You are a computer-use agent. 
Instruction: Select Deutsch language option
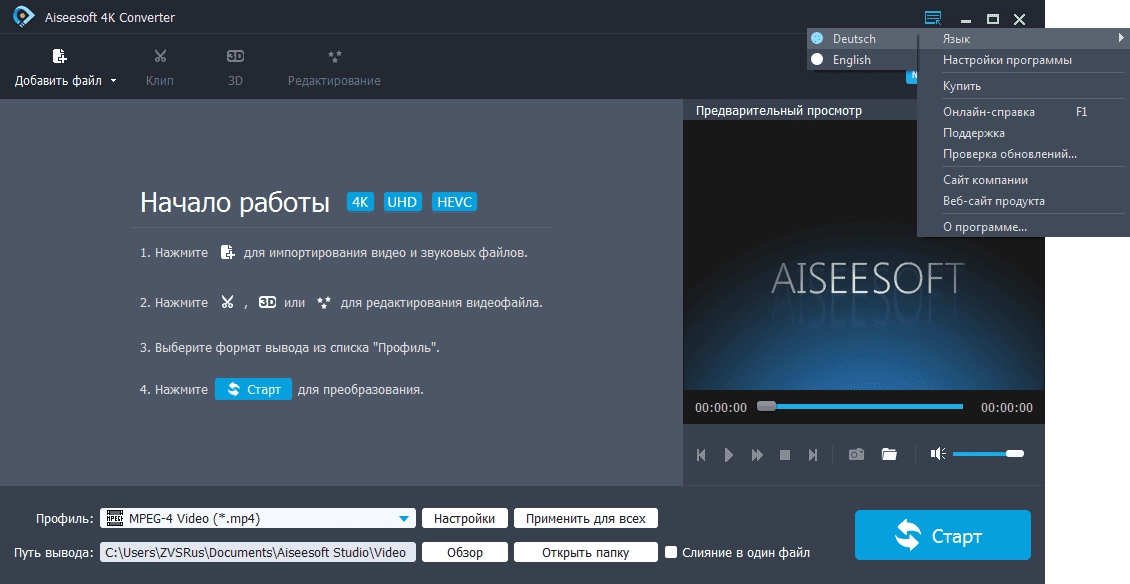(x=862, y=38)
